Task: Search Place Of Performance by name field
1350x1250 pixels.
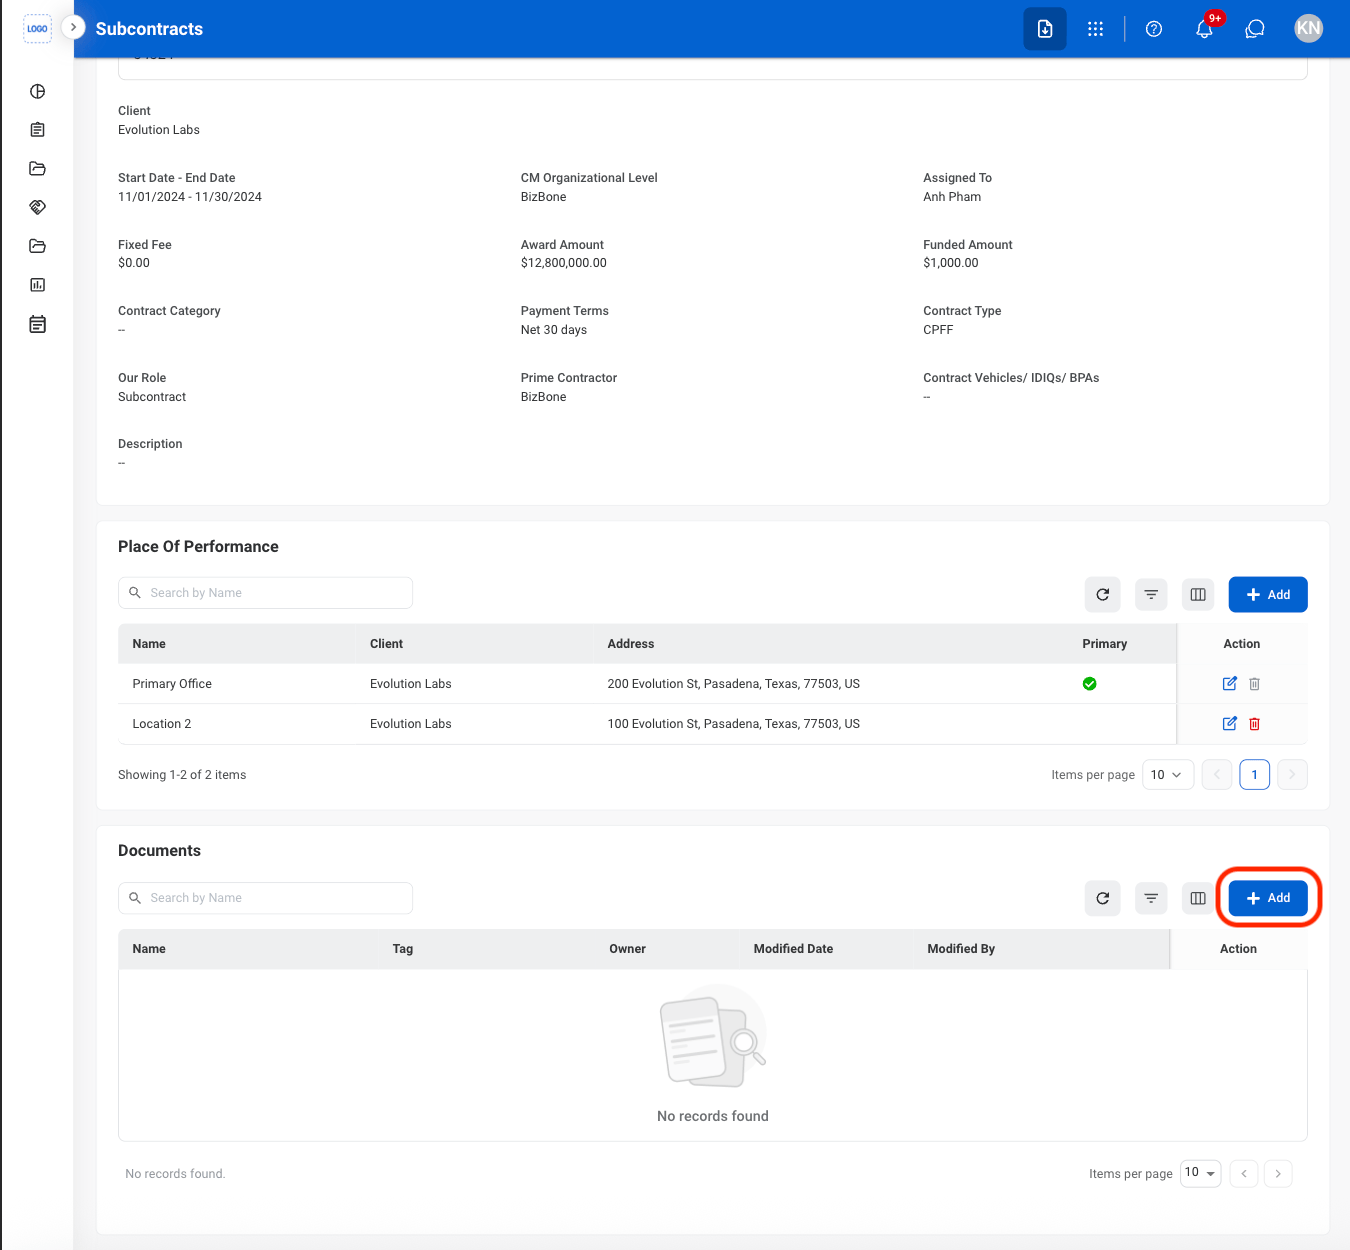Action: click(265, 593)
